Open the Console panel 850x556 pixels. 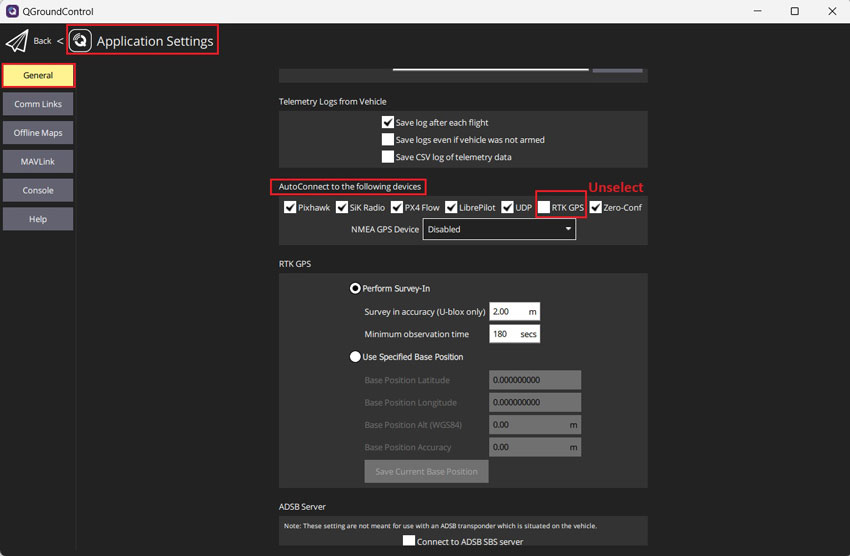tap(38, 190)
